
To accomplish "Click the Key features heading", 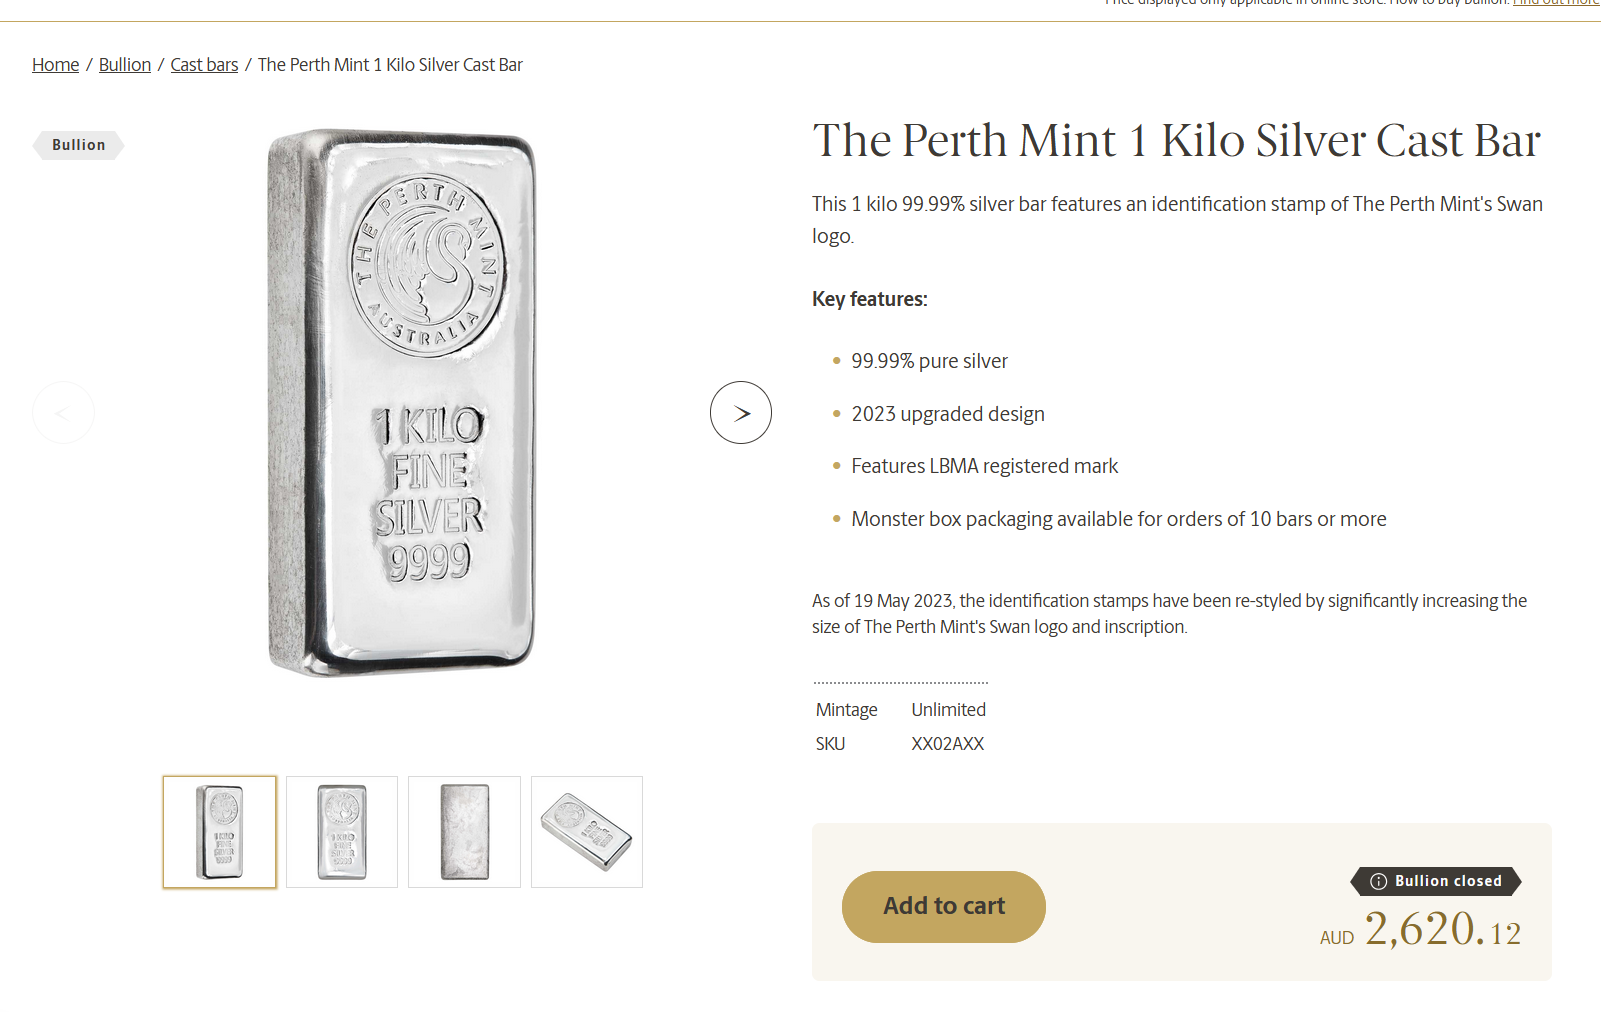I will [869, 299].
